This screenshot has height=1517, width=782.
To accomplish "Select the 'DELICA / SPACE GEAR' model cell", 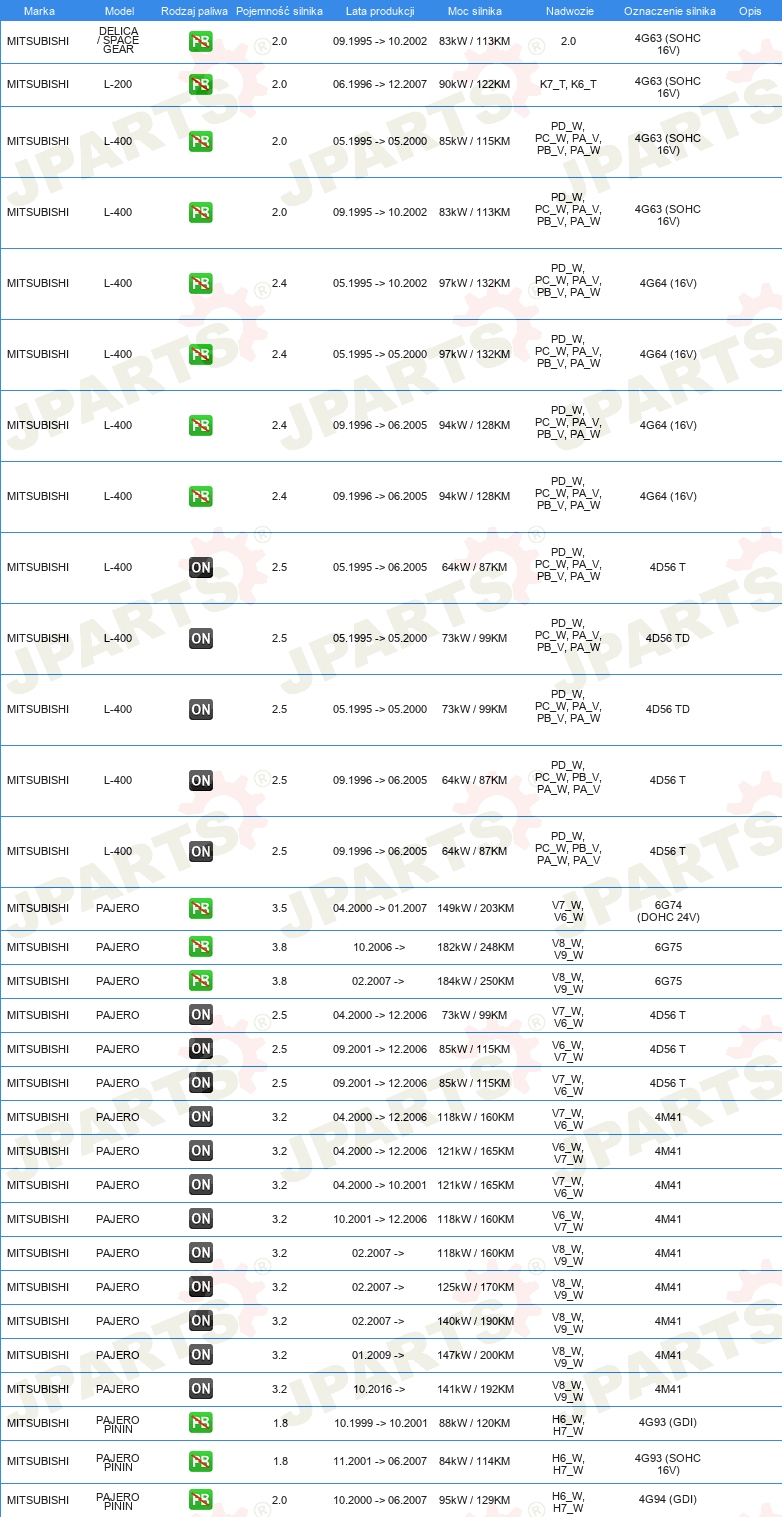I will pyautogui.click(x=118, y=41).
